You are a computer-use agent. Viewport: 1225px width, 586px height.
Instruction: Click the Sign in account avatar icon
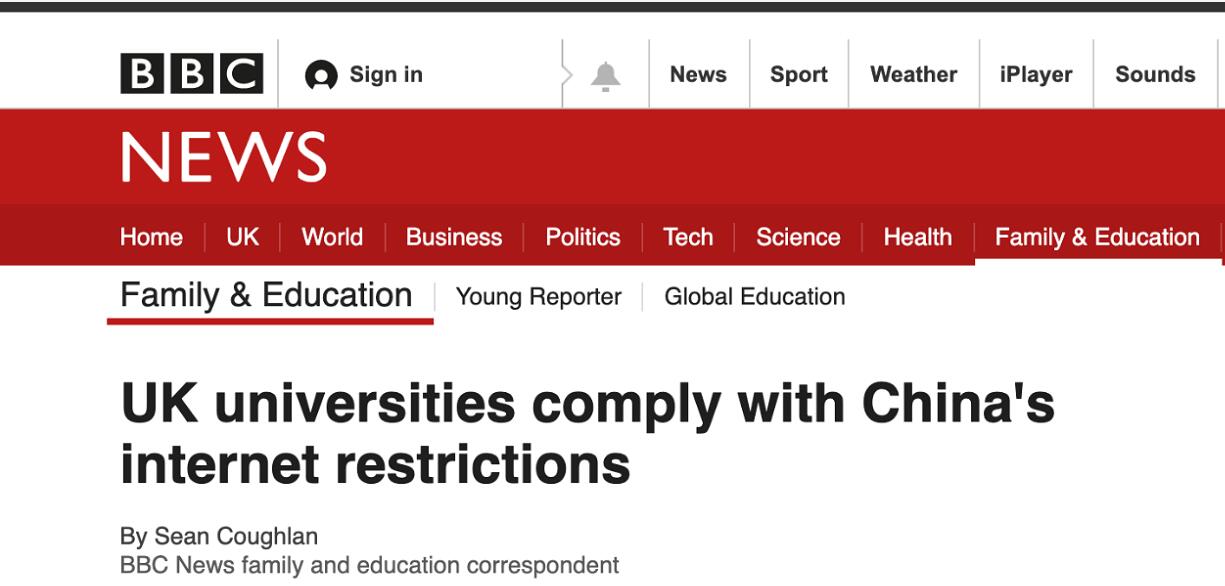[321, 75]
